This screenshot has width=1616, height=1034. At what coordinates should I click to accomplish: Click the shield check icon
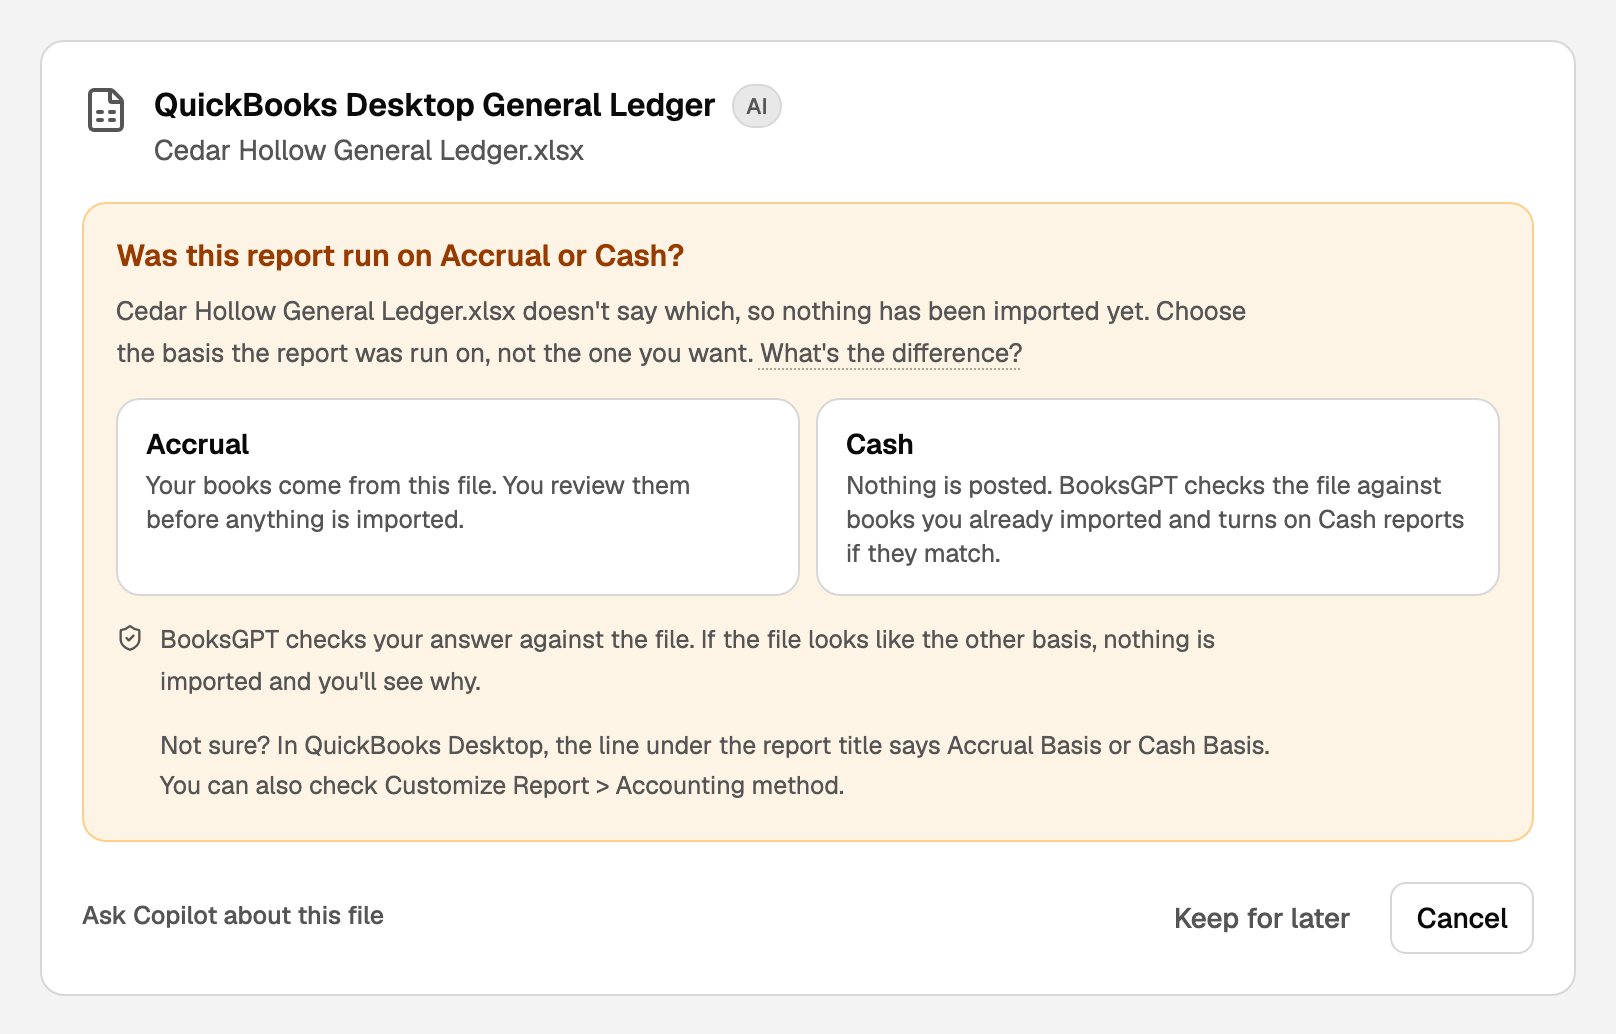[x=130, y=639]
